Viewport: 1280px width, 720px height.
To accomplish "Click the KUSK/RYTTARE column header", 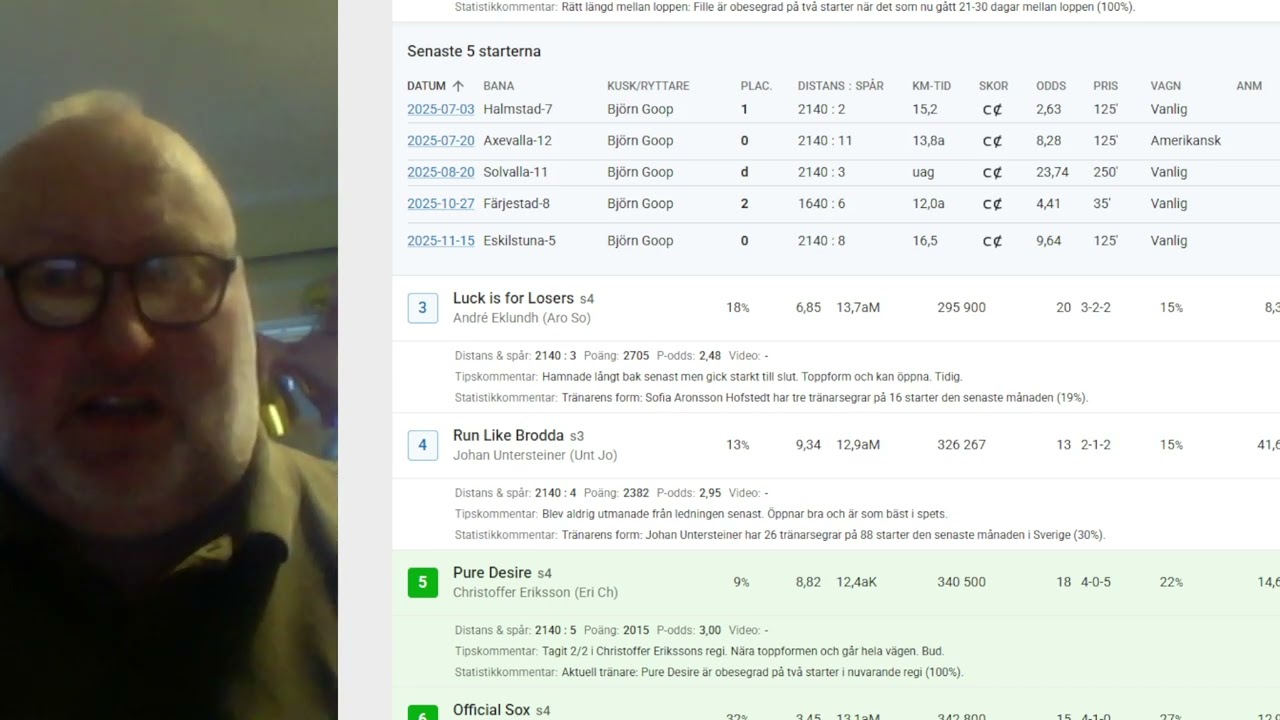I will point(648,86).
